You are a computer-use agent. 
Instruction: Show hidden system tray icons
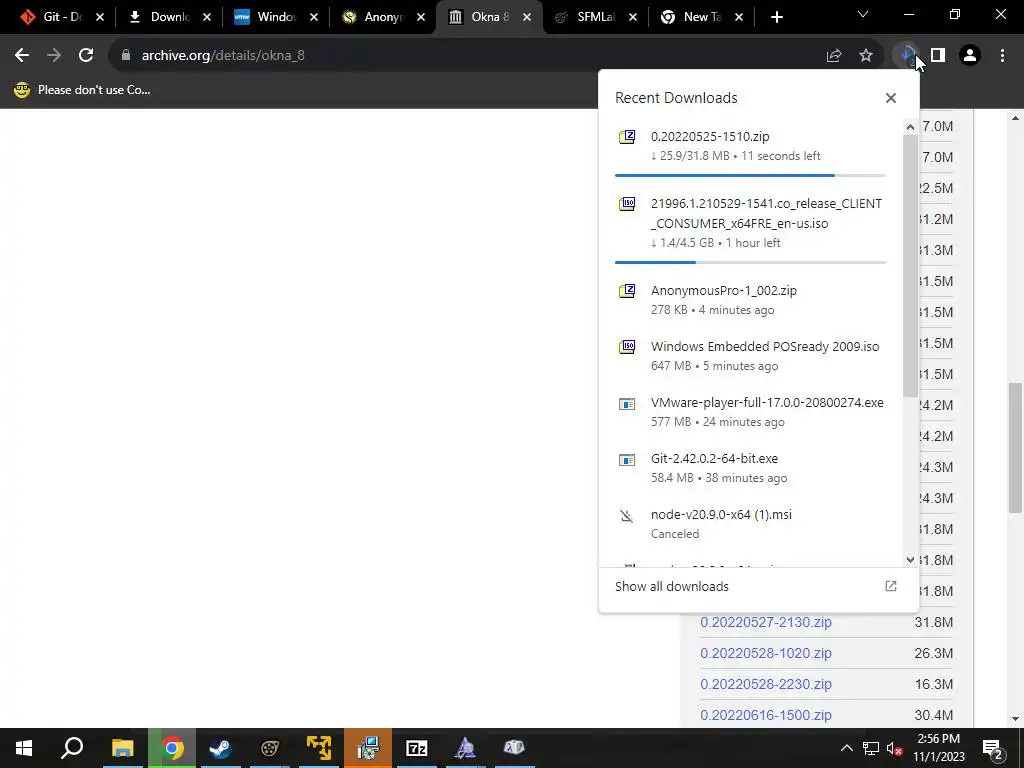846,748
